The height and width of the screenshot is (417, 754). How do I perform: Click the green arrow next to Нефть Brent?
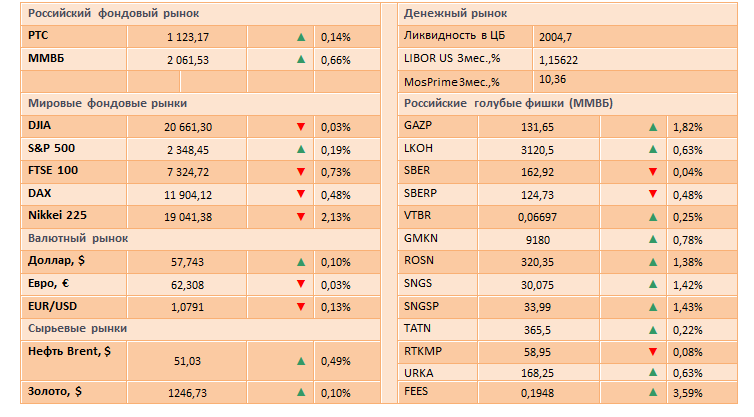pos(301,361)
